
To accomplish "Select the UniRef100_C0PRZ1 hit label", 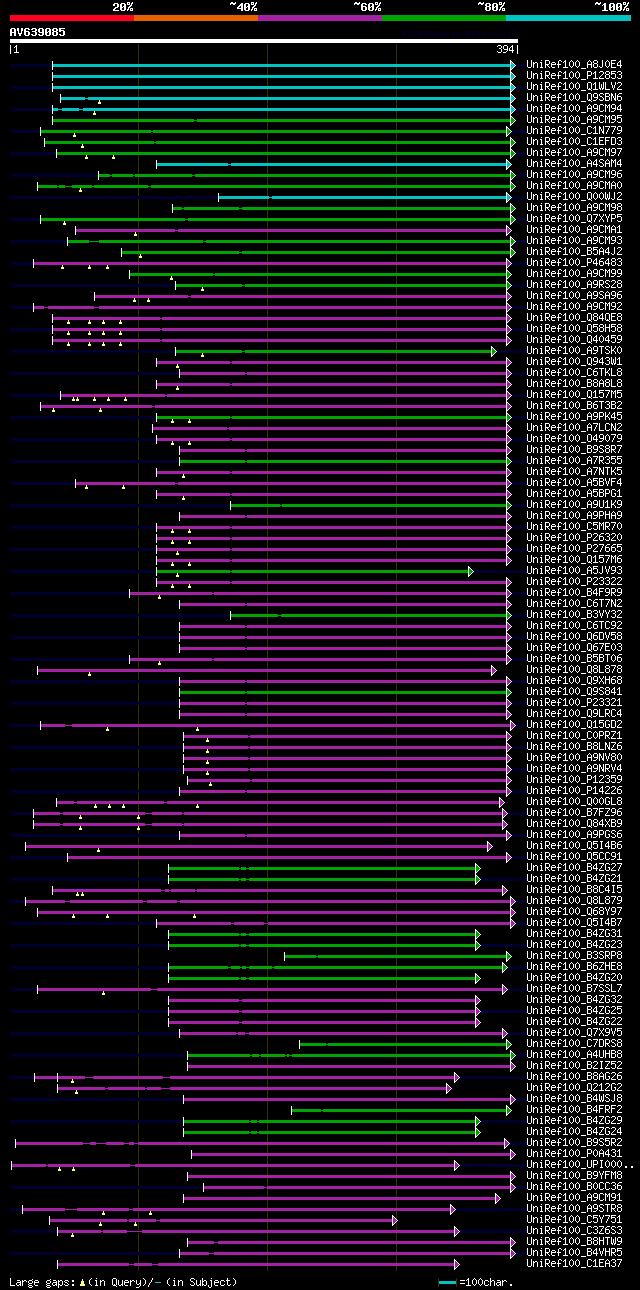I will tap(573, 735).
